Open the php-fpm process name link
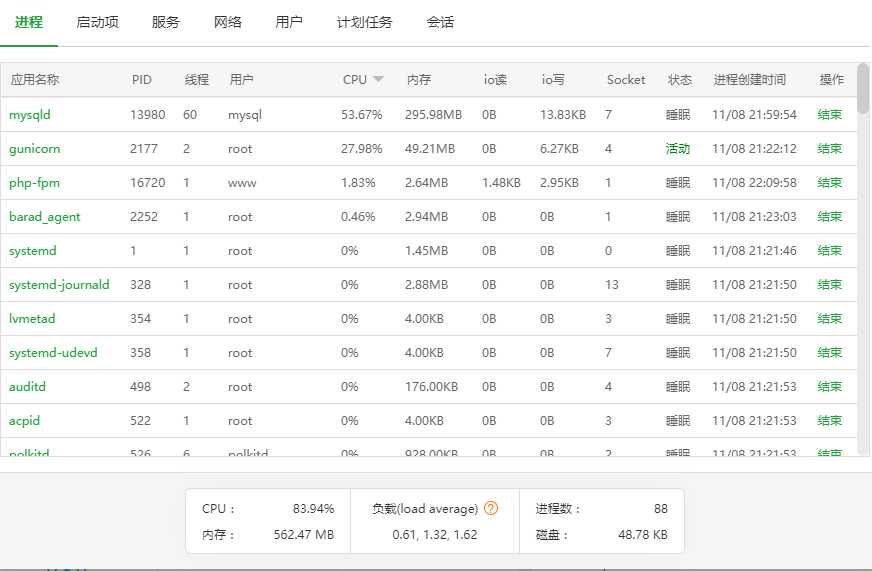 coord(34,182)
